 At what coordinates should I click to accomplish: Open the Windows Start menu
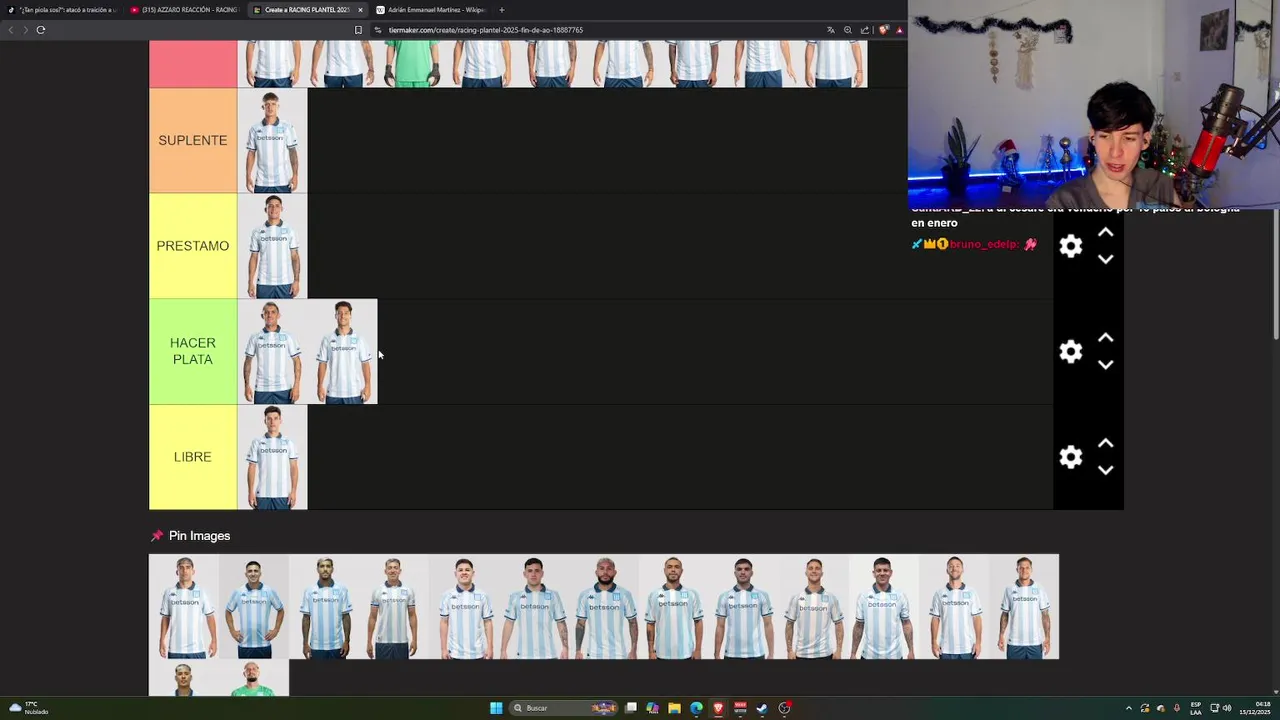pyautogui.click(x=496, y=708)
